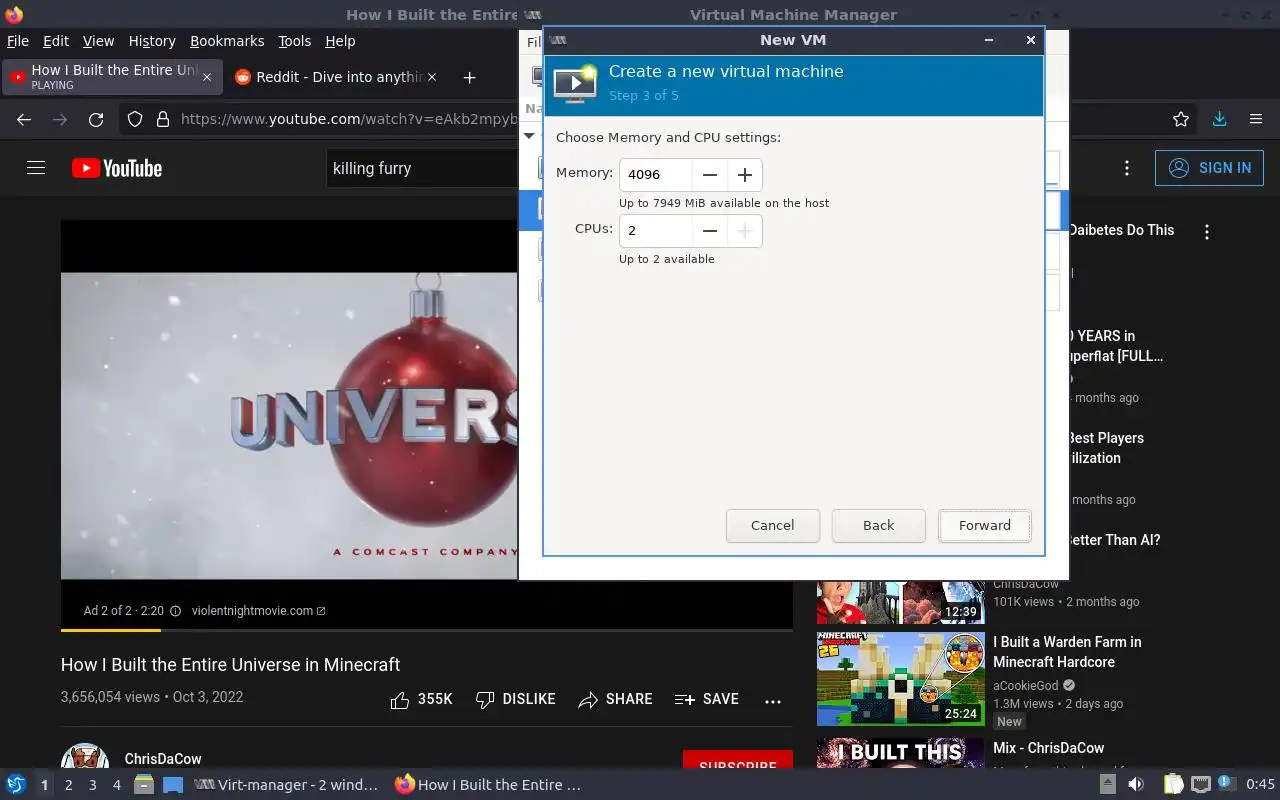Image resolution: width=1280 pixels, height=800 pixels.
Task: Cancel the New VM wizard
Action: 773,526
